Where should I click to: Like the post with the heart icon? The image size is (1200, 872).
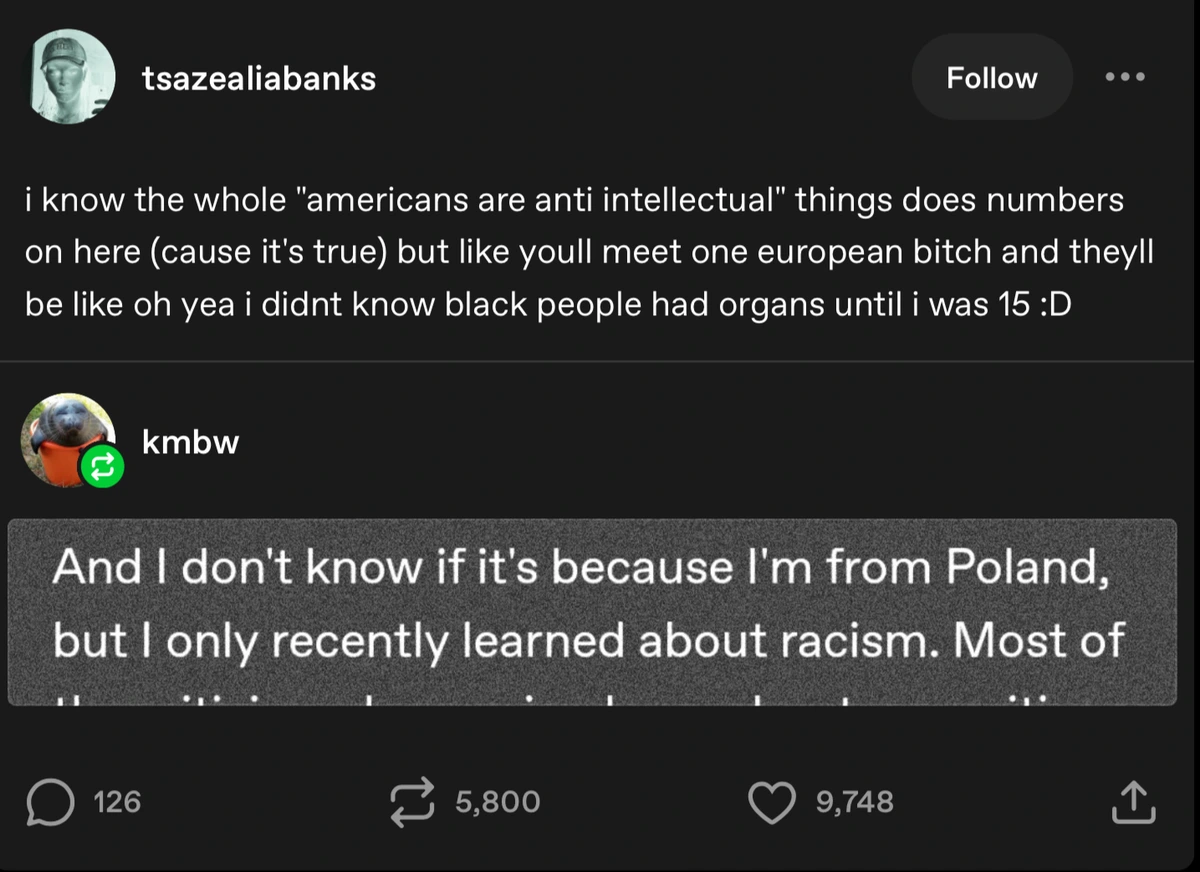pos(771,802)
